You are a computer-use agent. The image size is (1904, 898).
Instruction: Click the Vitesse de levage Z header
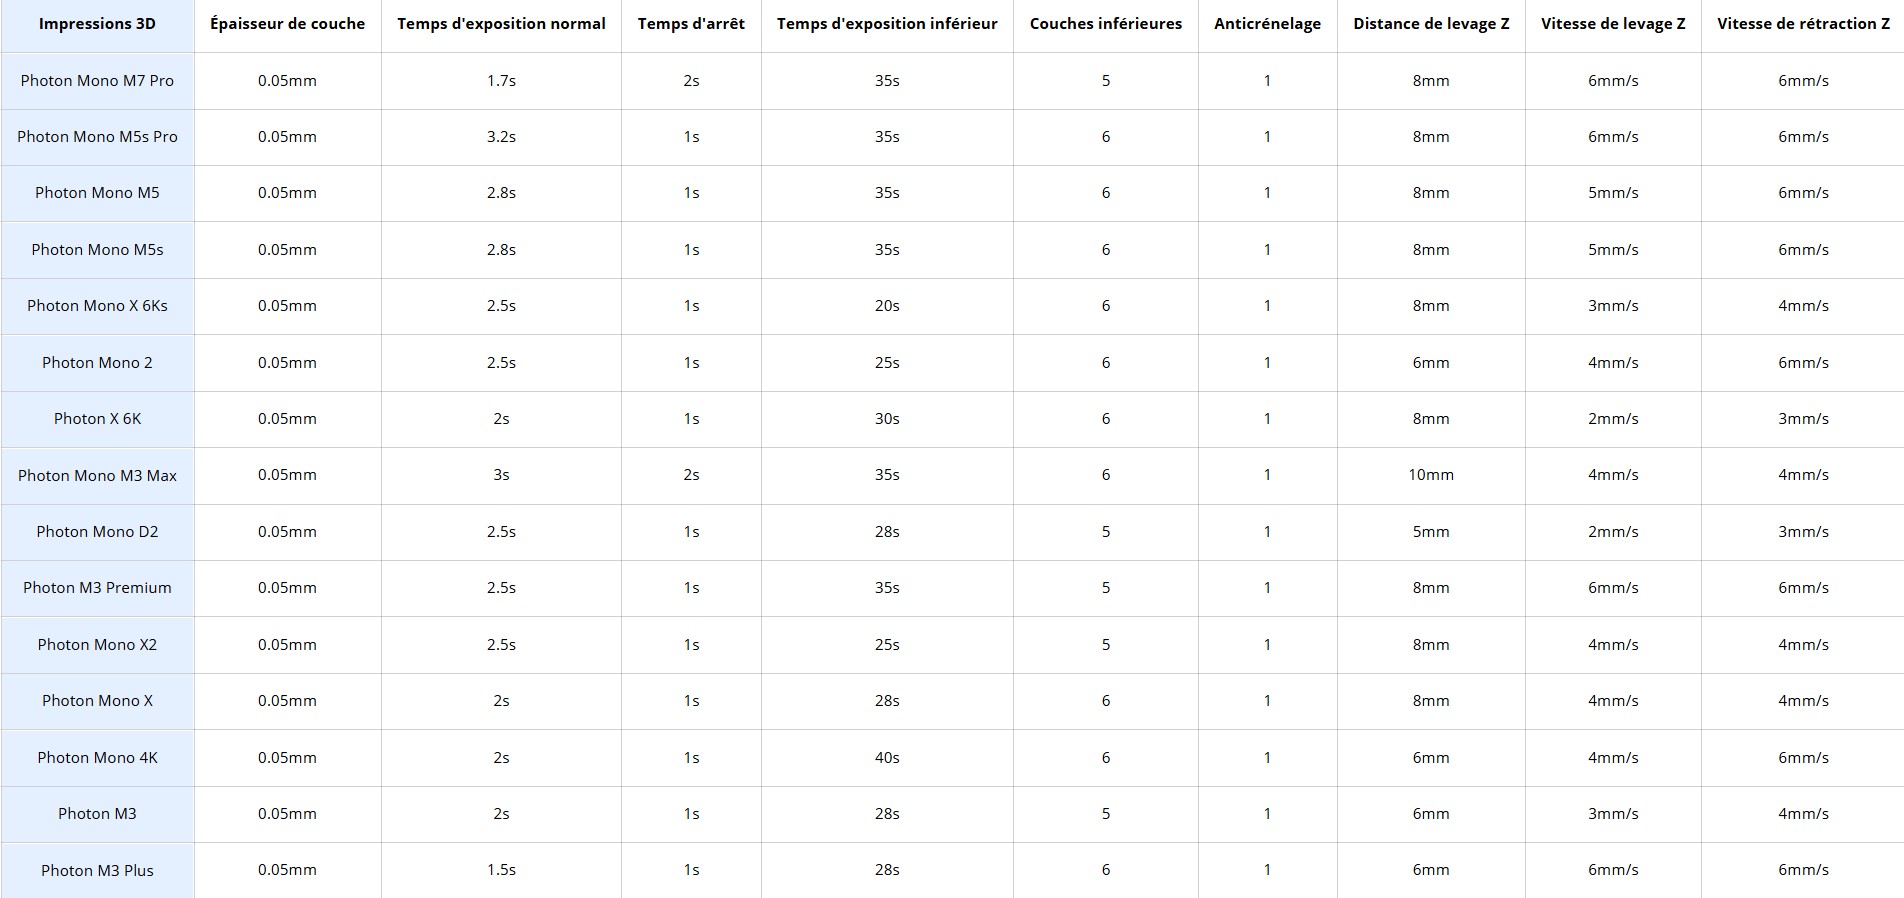point(1613,24)
